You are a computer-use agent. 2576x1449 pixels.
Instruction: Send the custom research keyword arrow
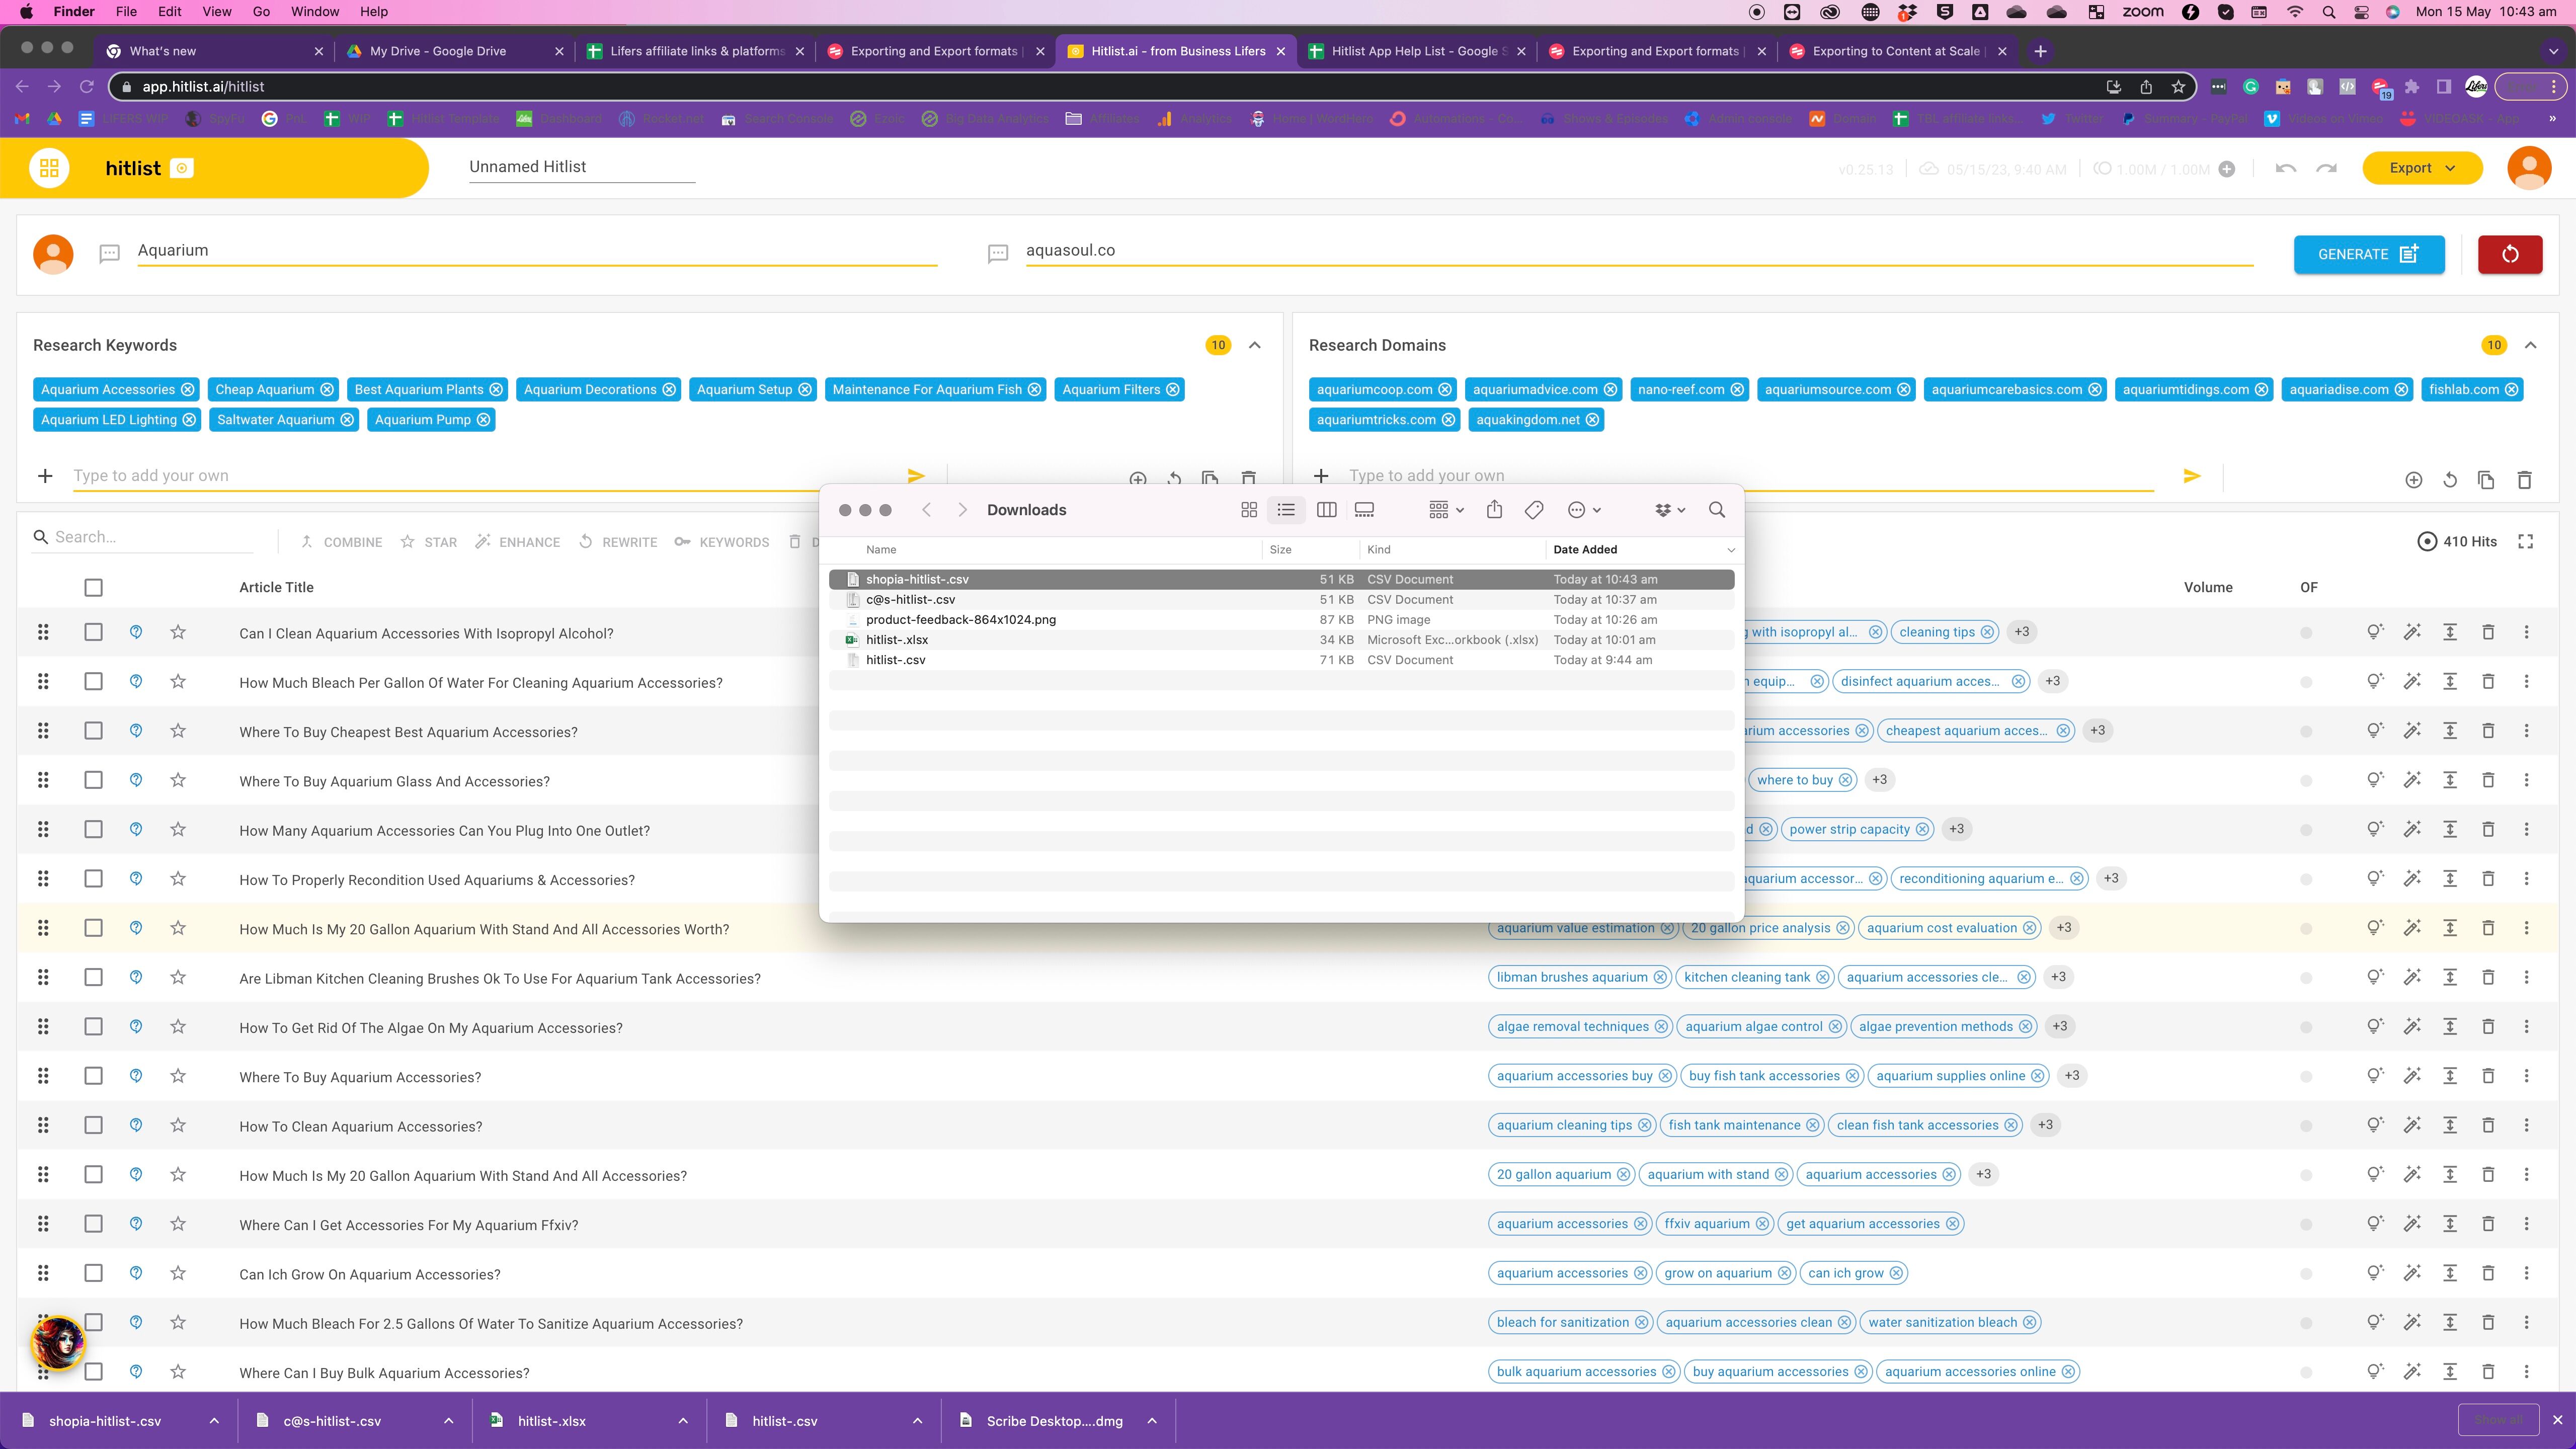916,476
